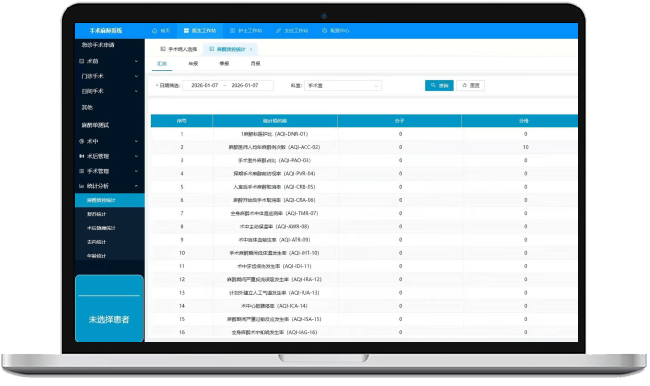Expand the 术后管理 sidebar chevron
Viewport: 650px width, 386px height.
coord(136,156)
